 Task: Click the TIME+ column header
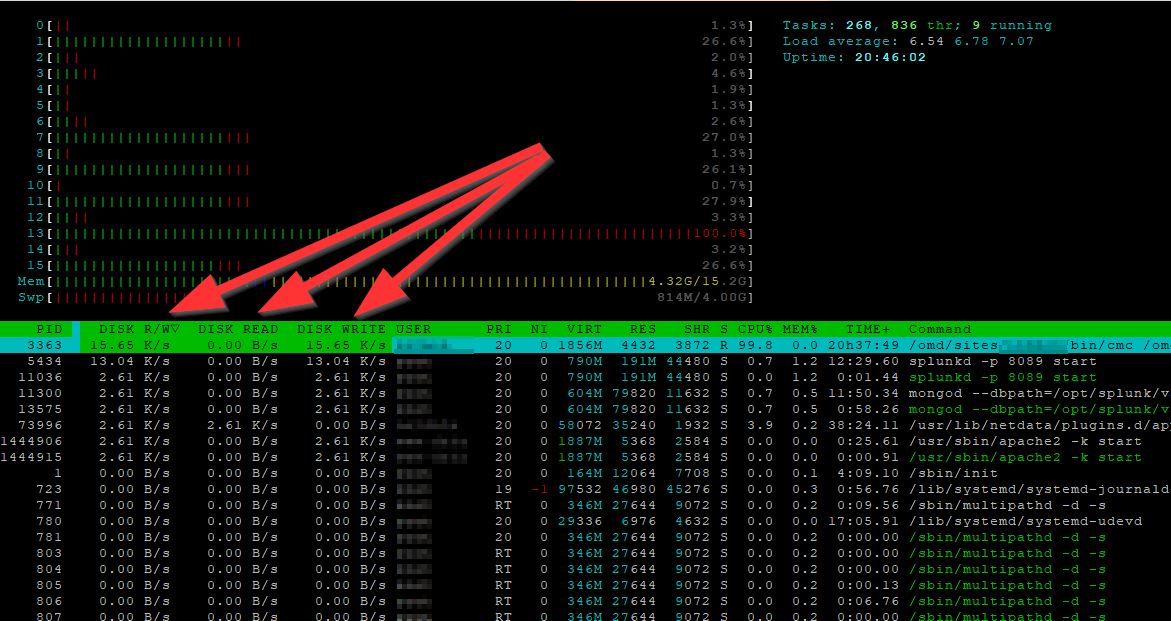tap(867, 329)
